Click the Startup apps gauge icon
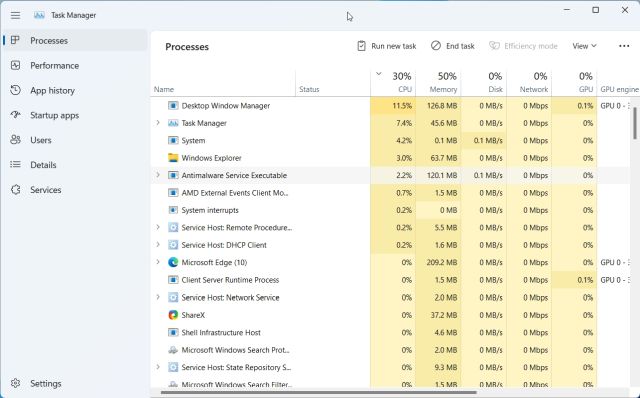The height and width of the screenshot is (398, 640). pyautogui.click(x=15, y=115)
